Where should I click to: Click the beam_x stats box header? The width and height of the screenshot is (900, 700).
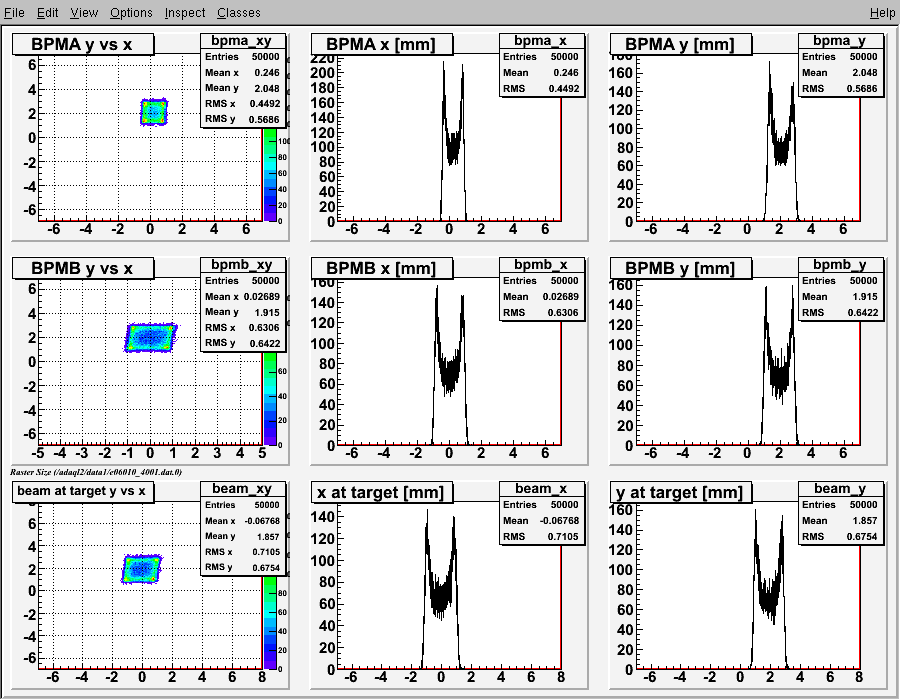(541, 488)
